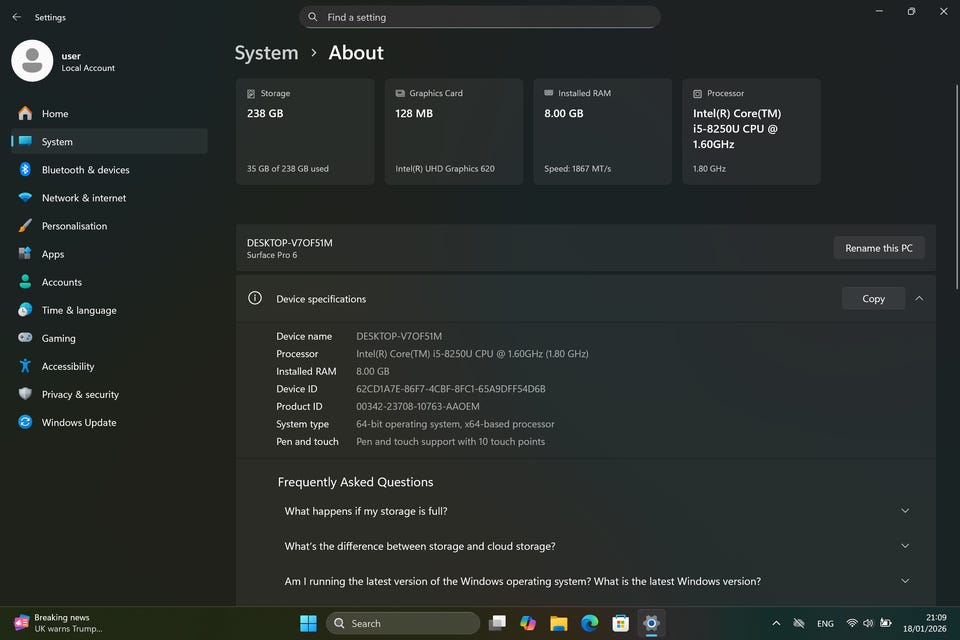960x640 pixels.
Task: Open Accessibility settings
Action: click(x=109, y=366)
